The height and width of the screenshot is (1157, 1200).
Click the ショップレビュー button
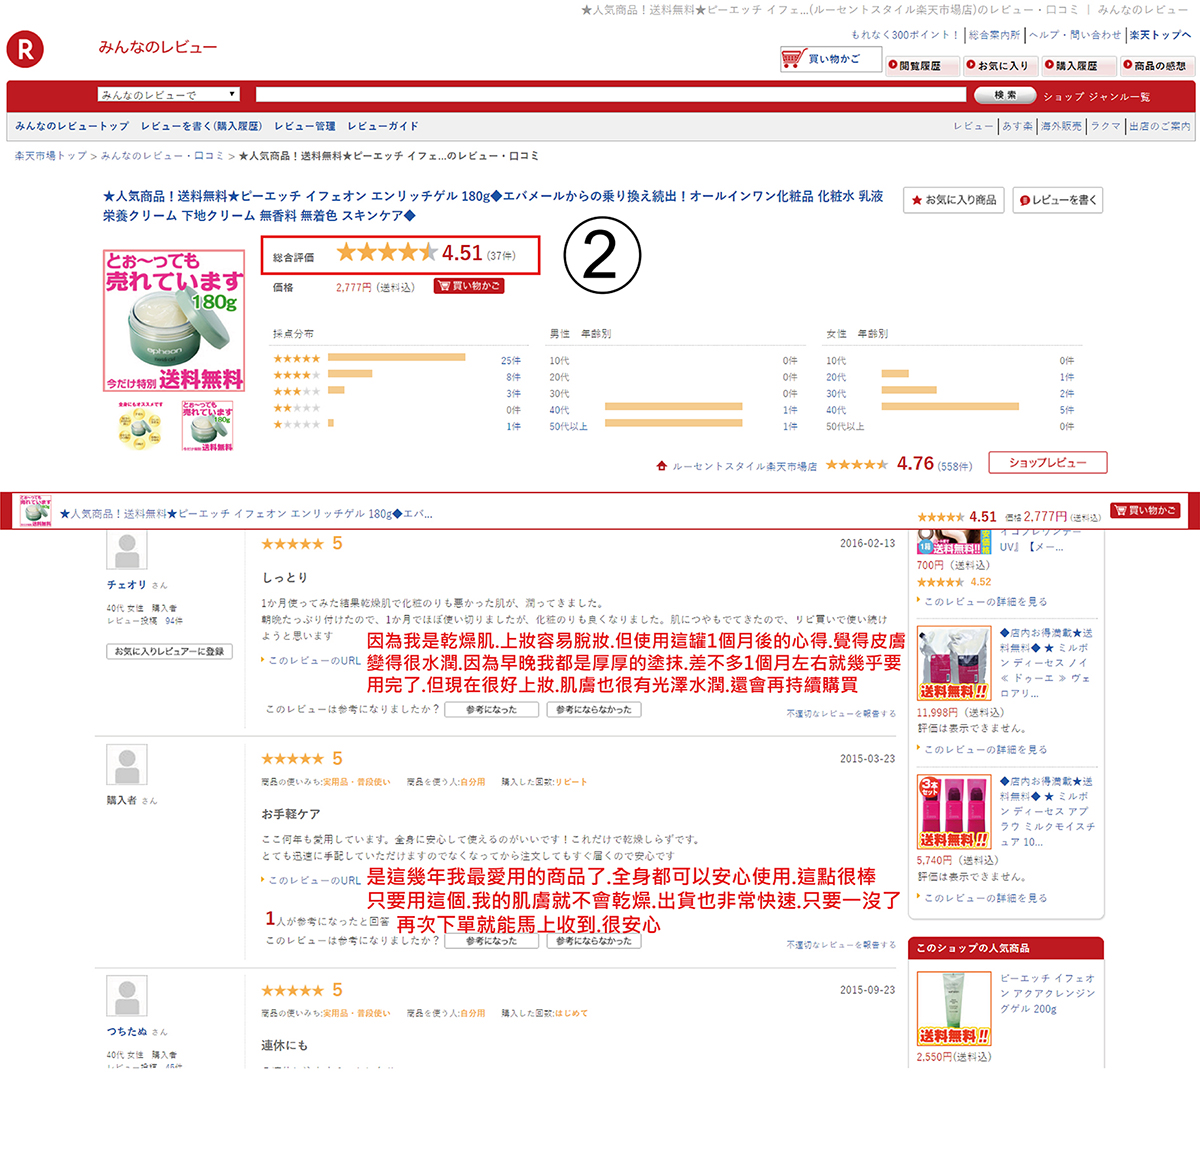(1047, 463)
